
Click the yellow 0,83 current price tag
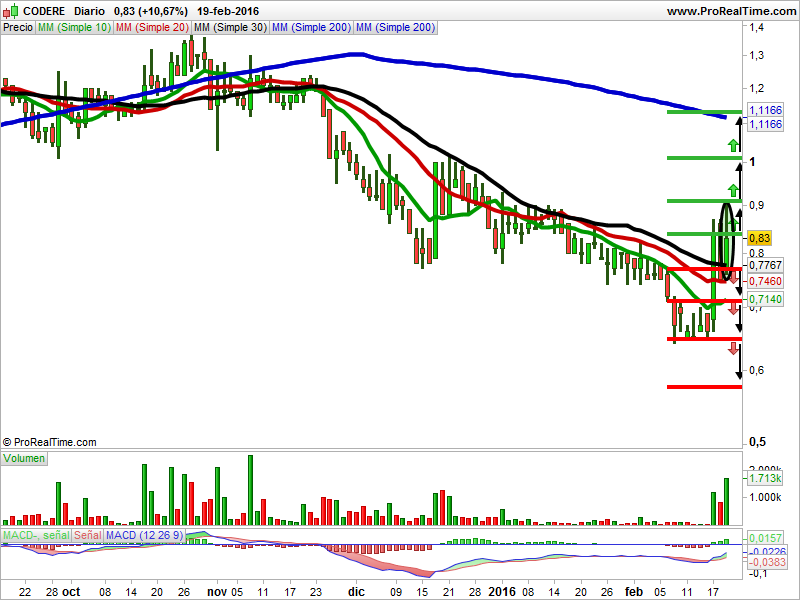759,238
